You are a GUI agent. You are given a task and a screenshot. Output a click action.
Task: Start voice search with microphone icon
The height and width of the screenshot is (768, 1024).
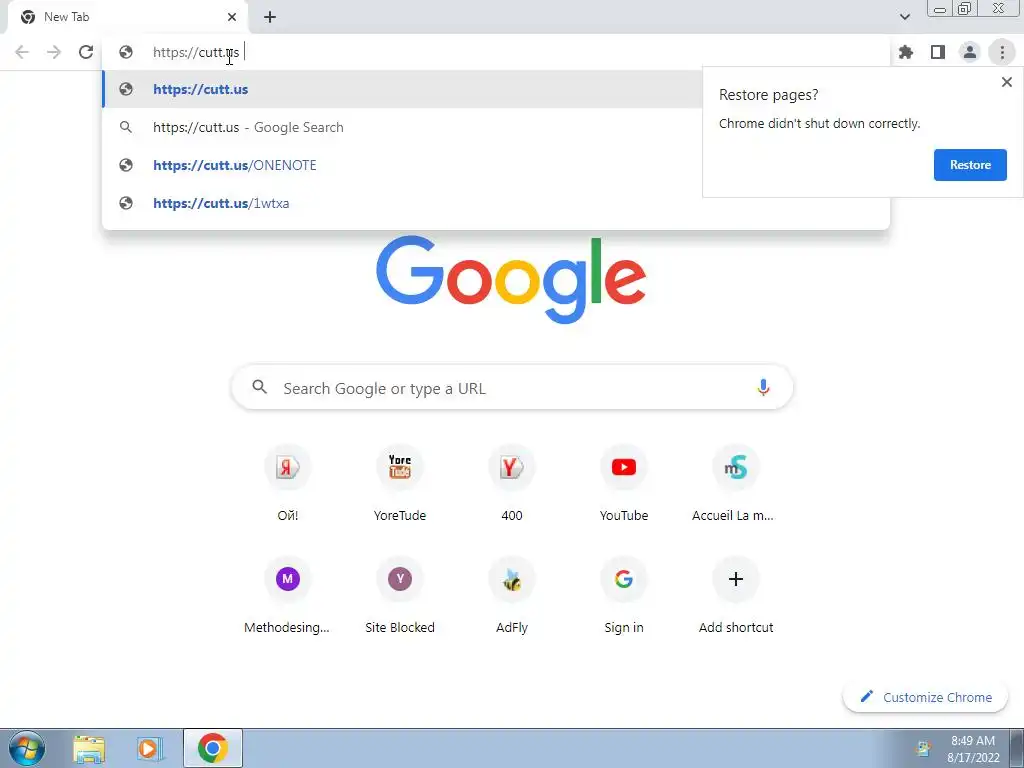(763, 388)
